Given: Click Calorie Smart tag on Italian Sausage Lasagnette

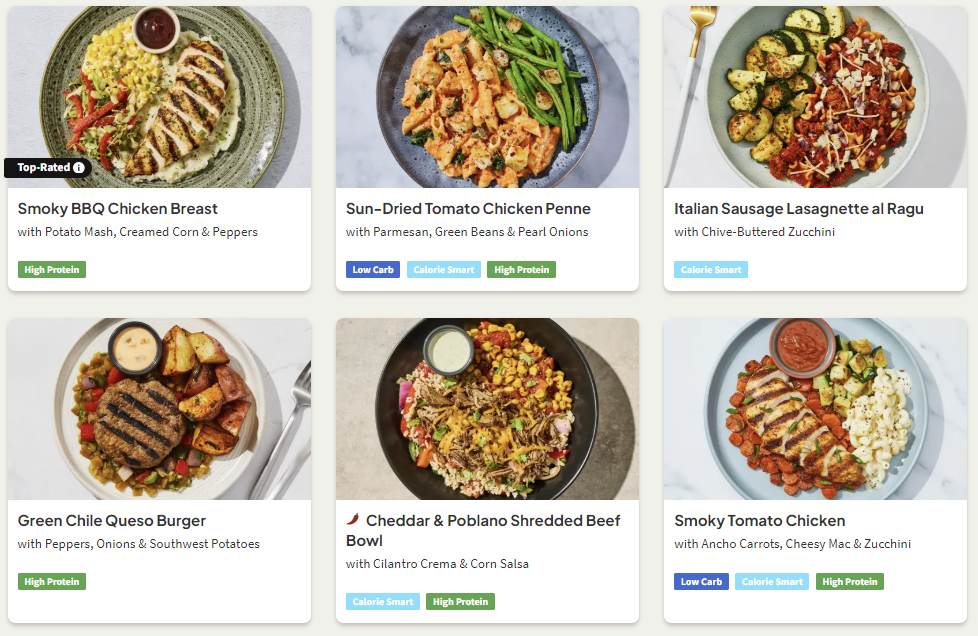Looking at the screenshot, I should pos(711,270).
